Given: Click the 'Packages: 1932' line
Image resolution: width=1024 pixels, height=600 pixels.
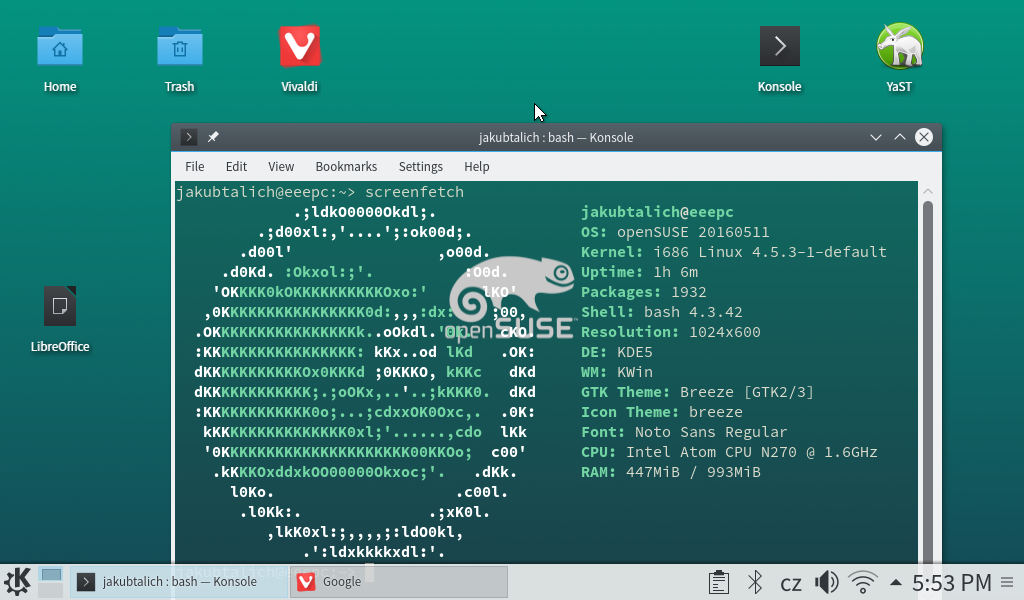Looking at the screenshot, I should click(x=644, y=292).
